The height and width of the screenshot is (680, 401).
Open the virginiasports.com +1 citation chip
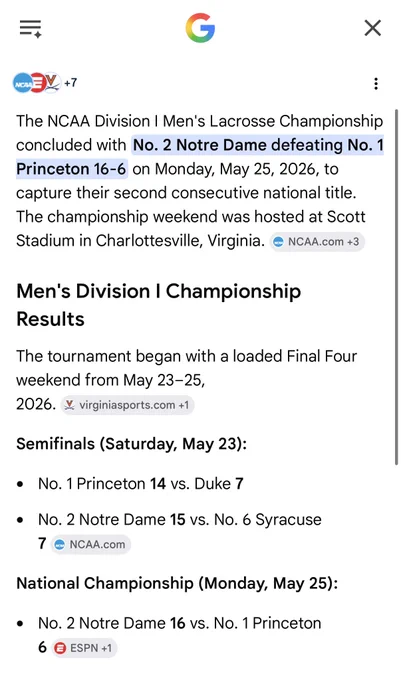[127, 405]
